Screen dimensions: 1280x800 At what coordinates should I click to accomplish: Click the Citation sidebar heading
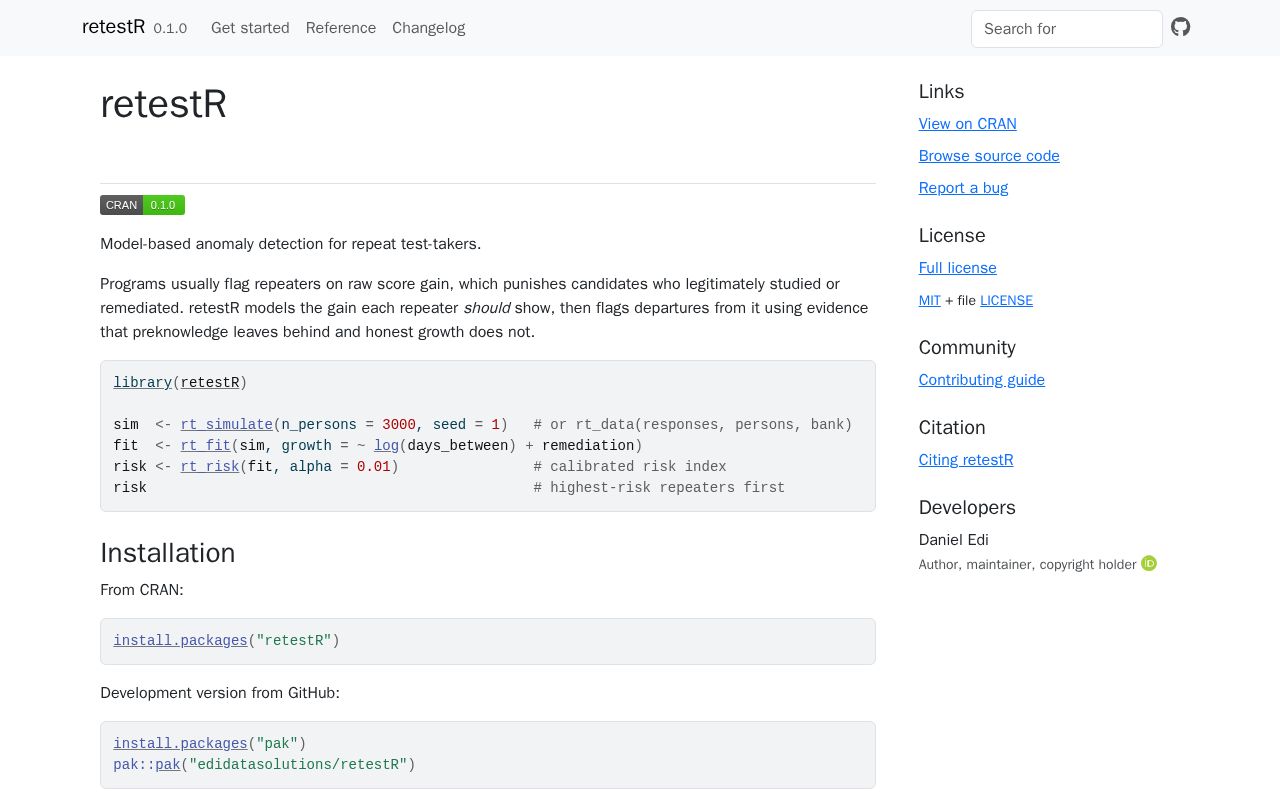952,428
